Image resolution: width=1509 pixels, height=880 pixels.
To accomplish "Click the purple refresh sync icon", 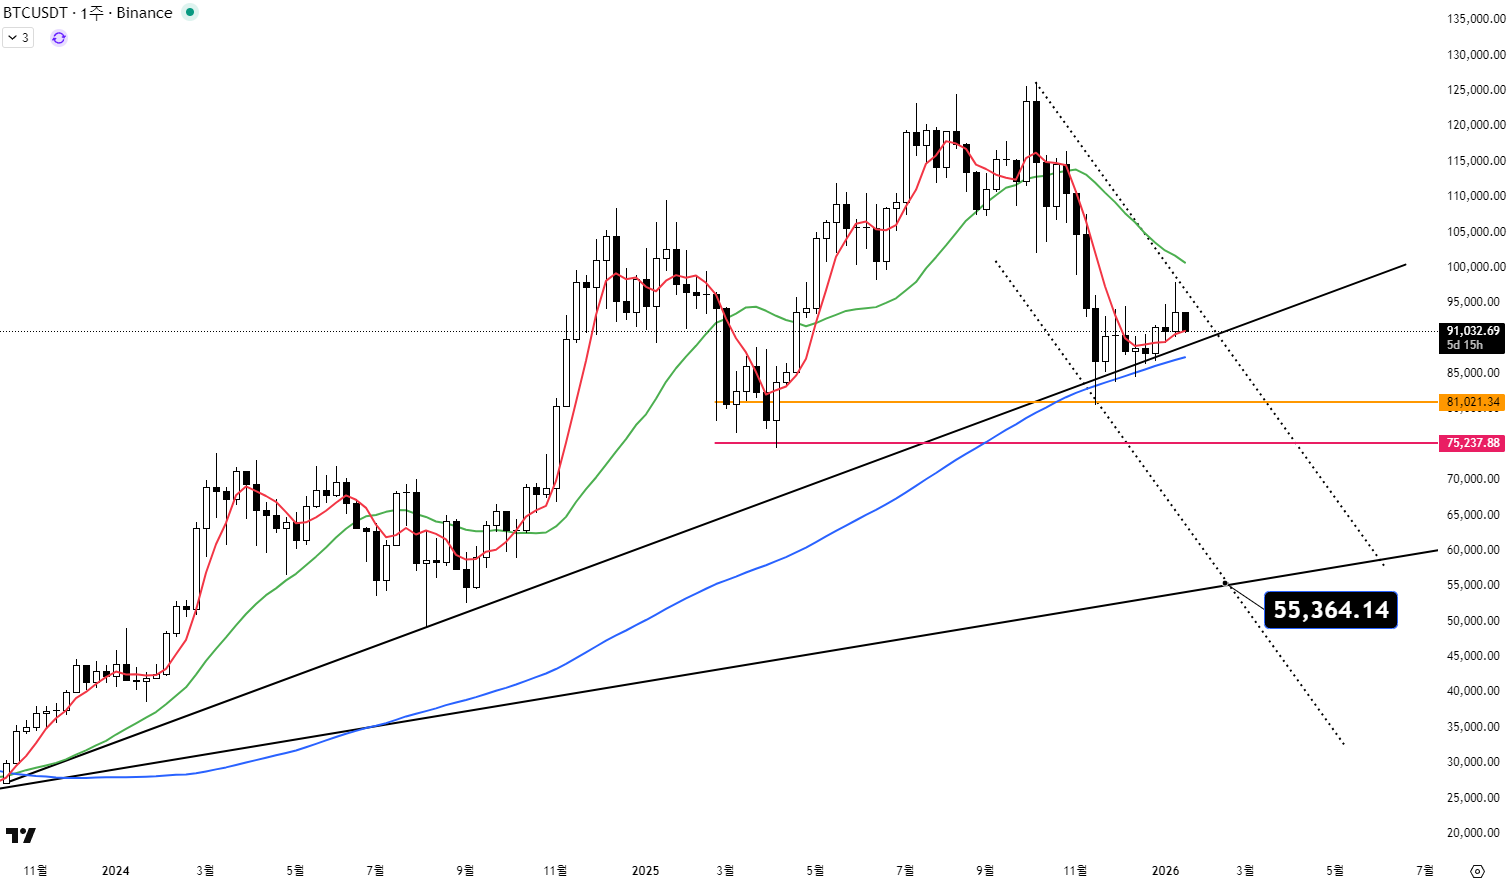I will (59, 38).
